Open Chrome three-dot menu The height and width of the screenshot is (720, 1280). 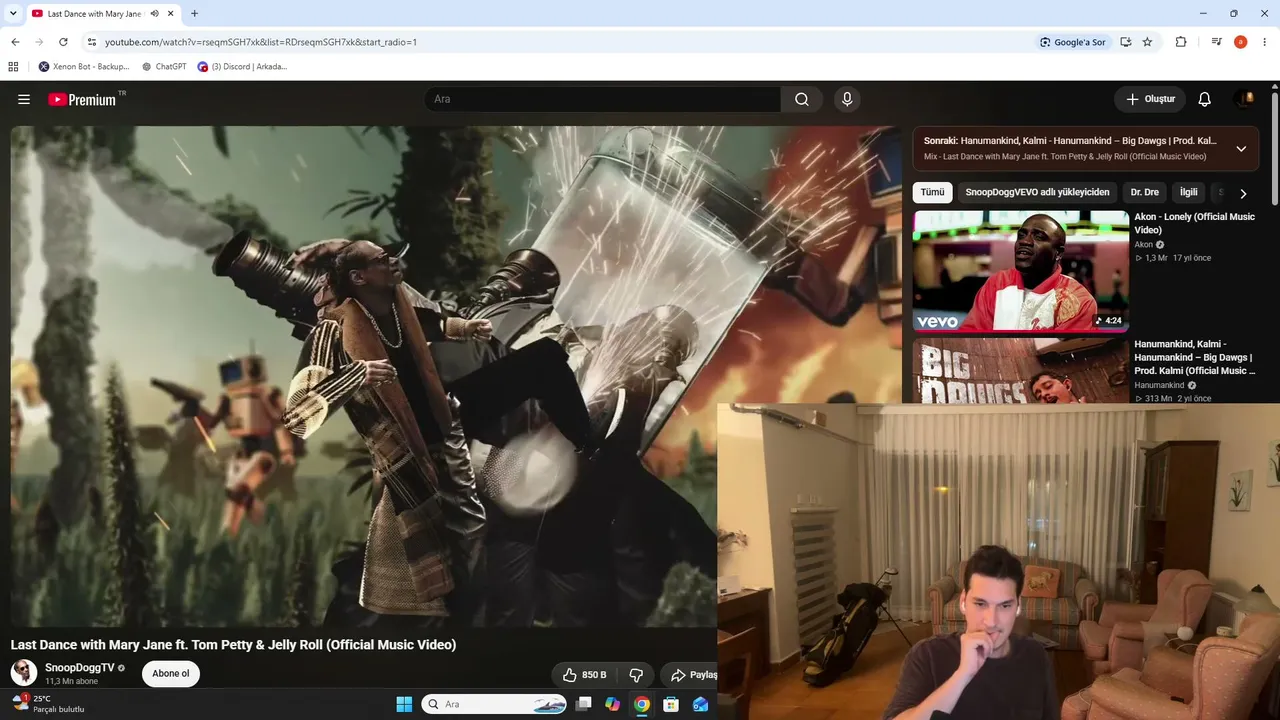click(x=1265, y=42)
